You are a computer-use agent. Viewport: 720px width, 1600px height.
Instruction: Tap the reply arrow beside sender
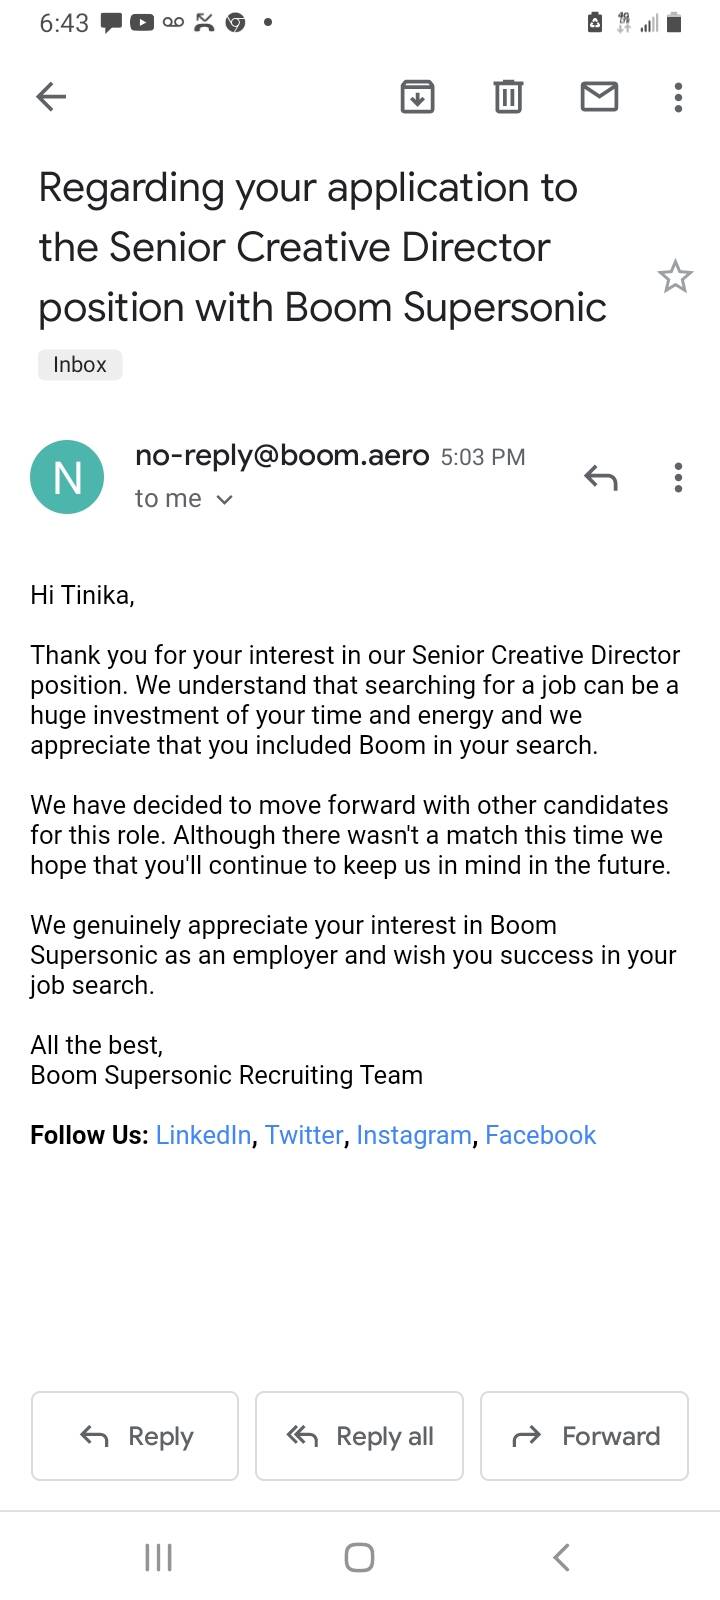click(600, 478)
